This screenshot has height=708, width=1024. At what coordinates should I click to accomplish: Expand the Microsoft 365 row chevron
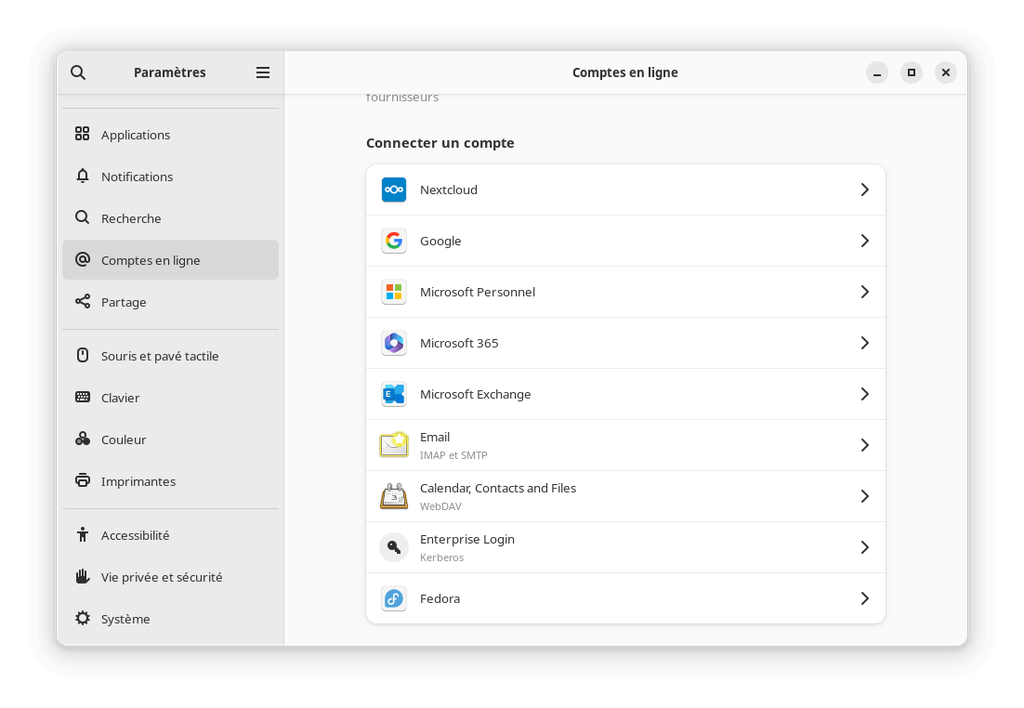pyautogui.click(x=865, y=343)
